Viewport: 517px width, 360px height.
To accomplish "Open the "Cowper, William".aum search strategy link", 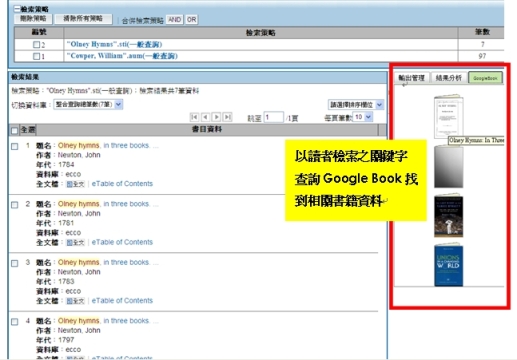I will (122, 56).
